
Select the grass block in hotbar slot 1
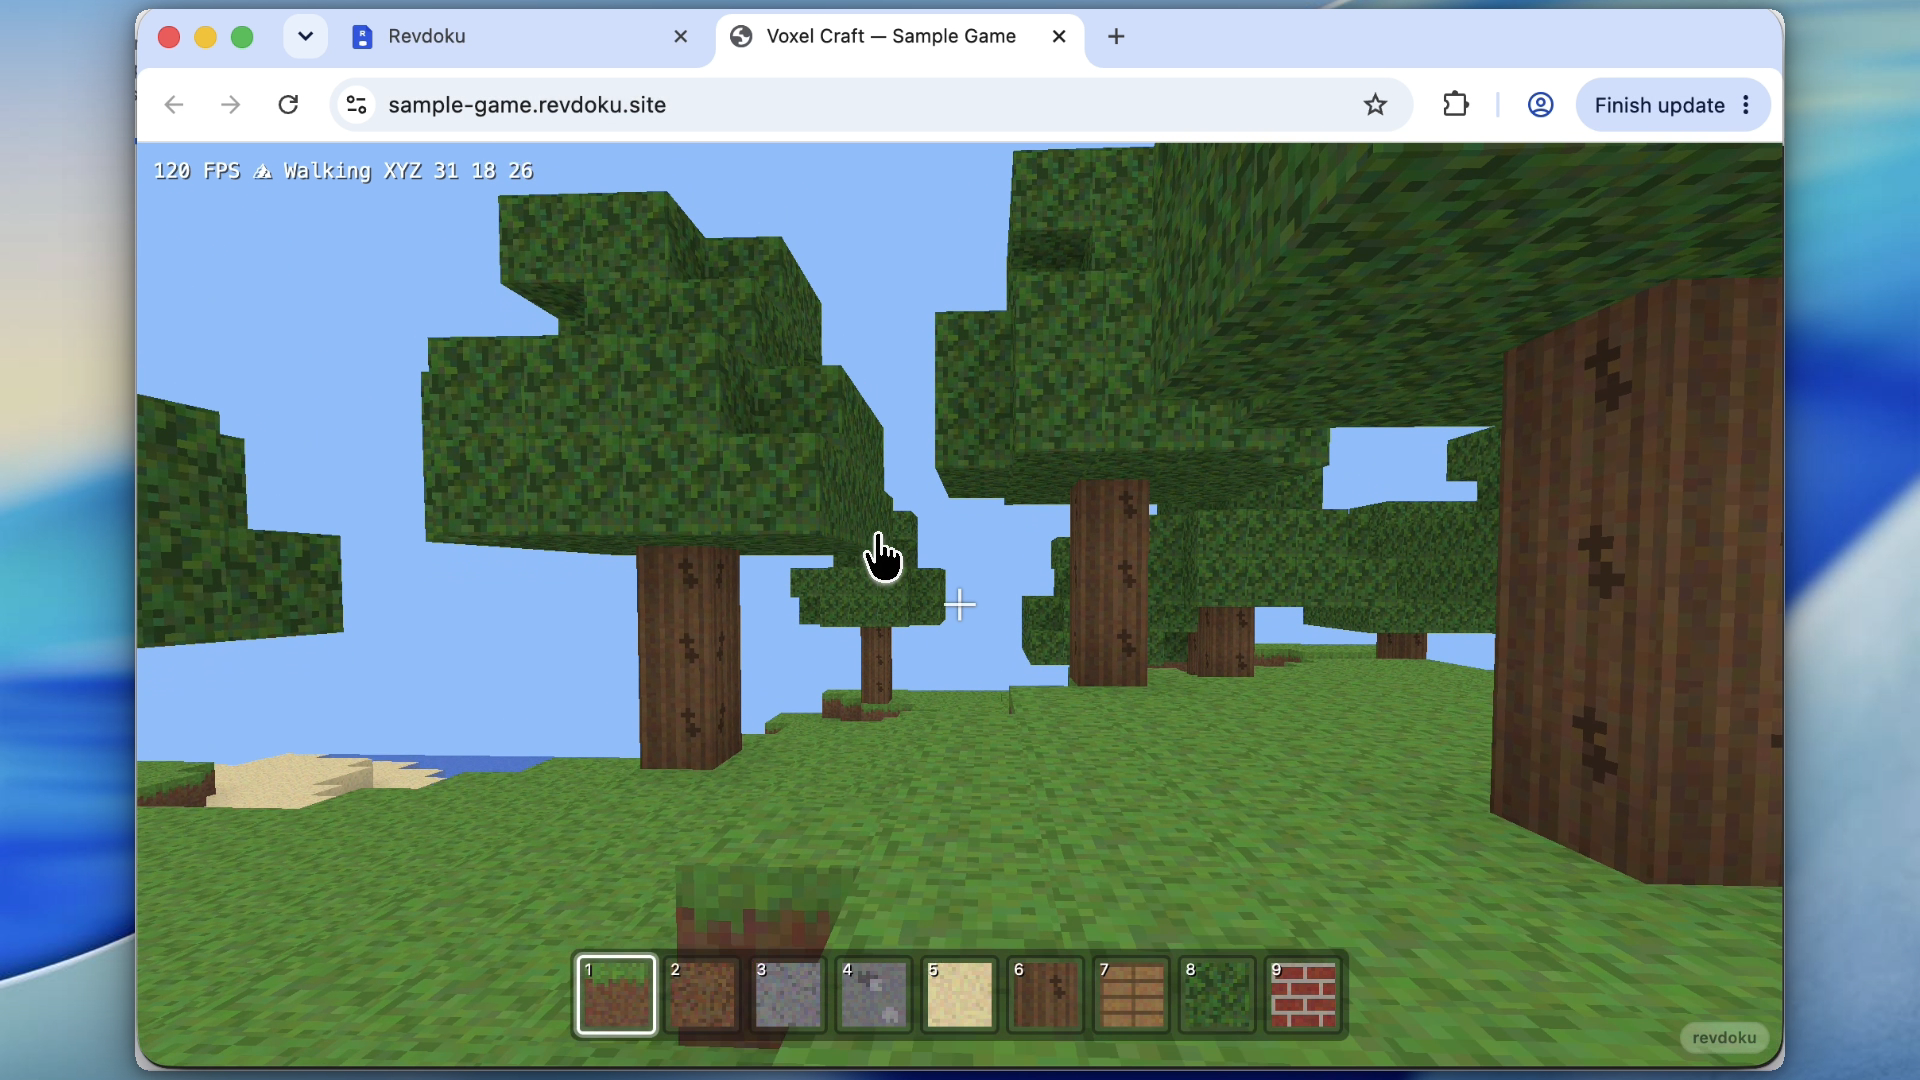coord(616,995)
